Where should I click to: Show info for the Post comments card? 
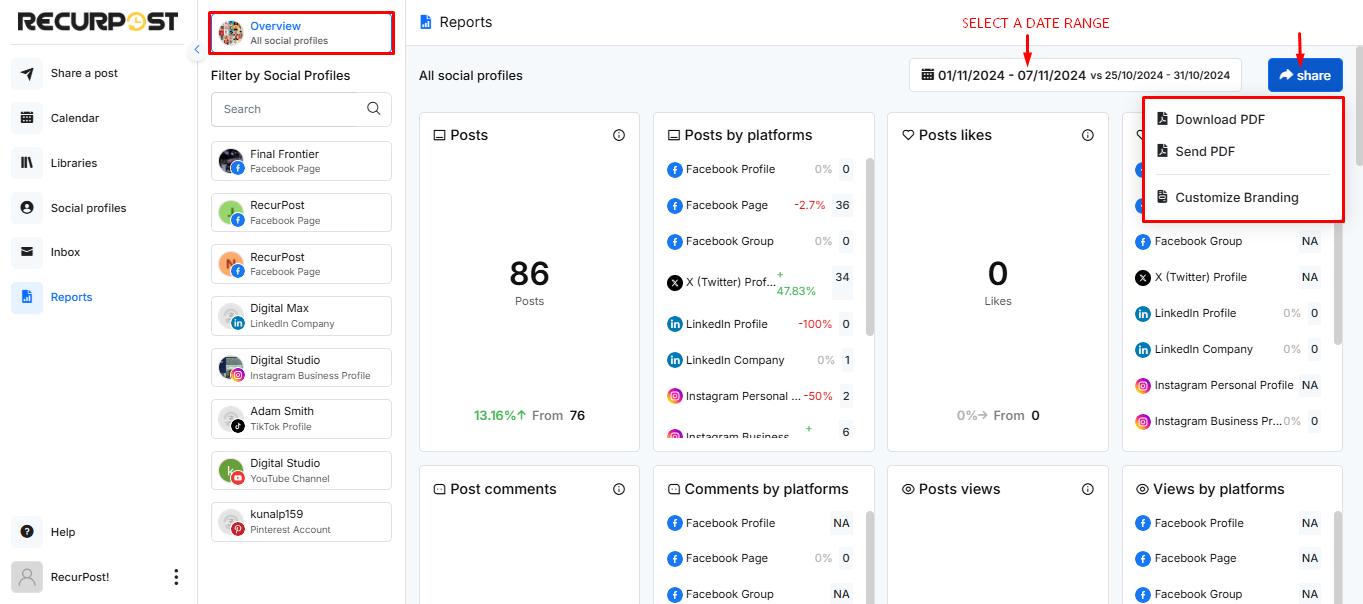pos(619,489)
